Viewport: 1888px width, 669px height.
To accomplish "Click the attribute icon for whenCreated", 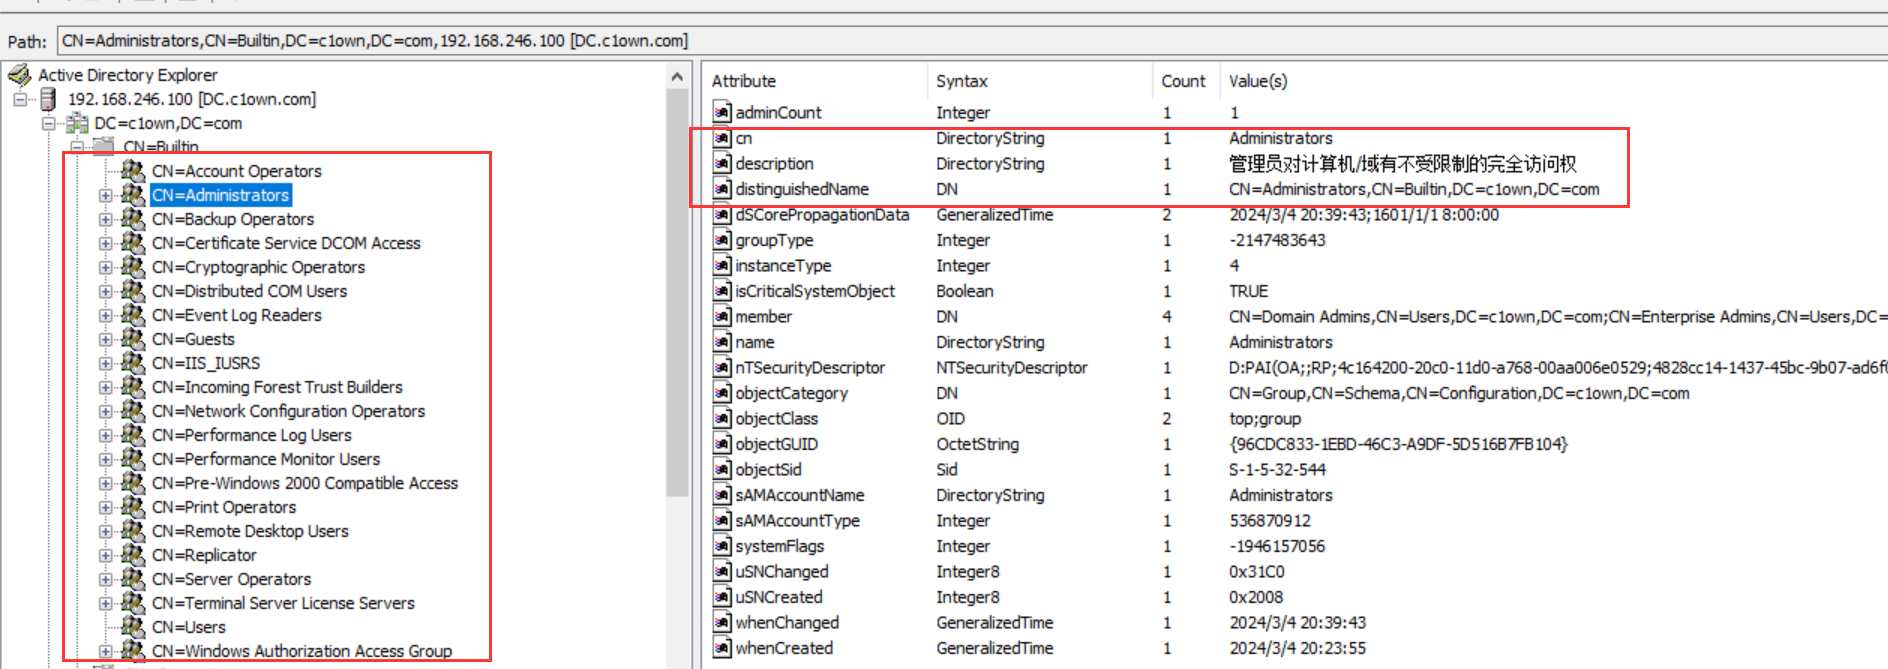I will [722, 648].
